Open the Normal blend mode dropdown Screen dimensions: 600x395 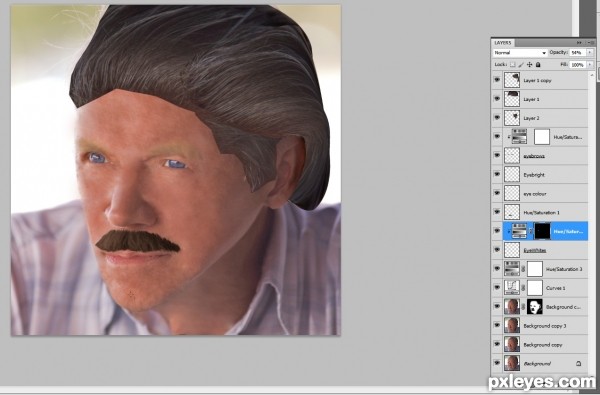point(520,52)
